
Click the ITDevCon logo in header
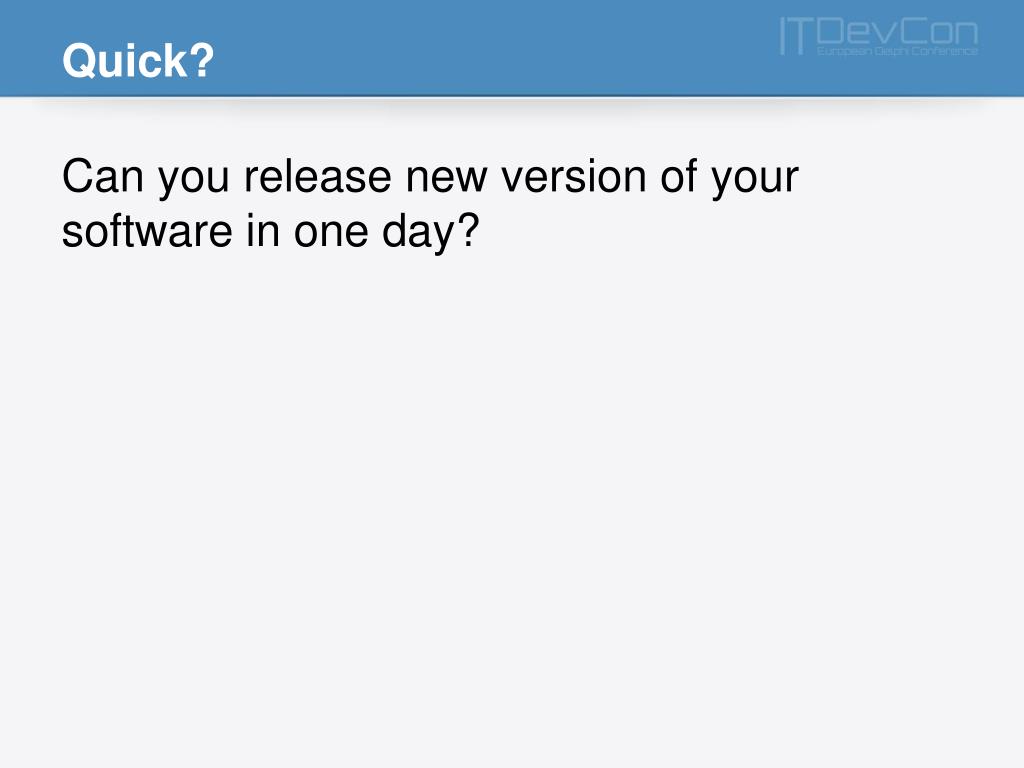[879, 37]
